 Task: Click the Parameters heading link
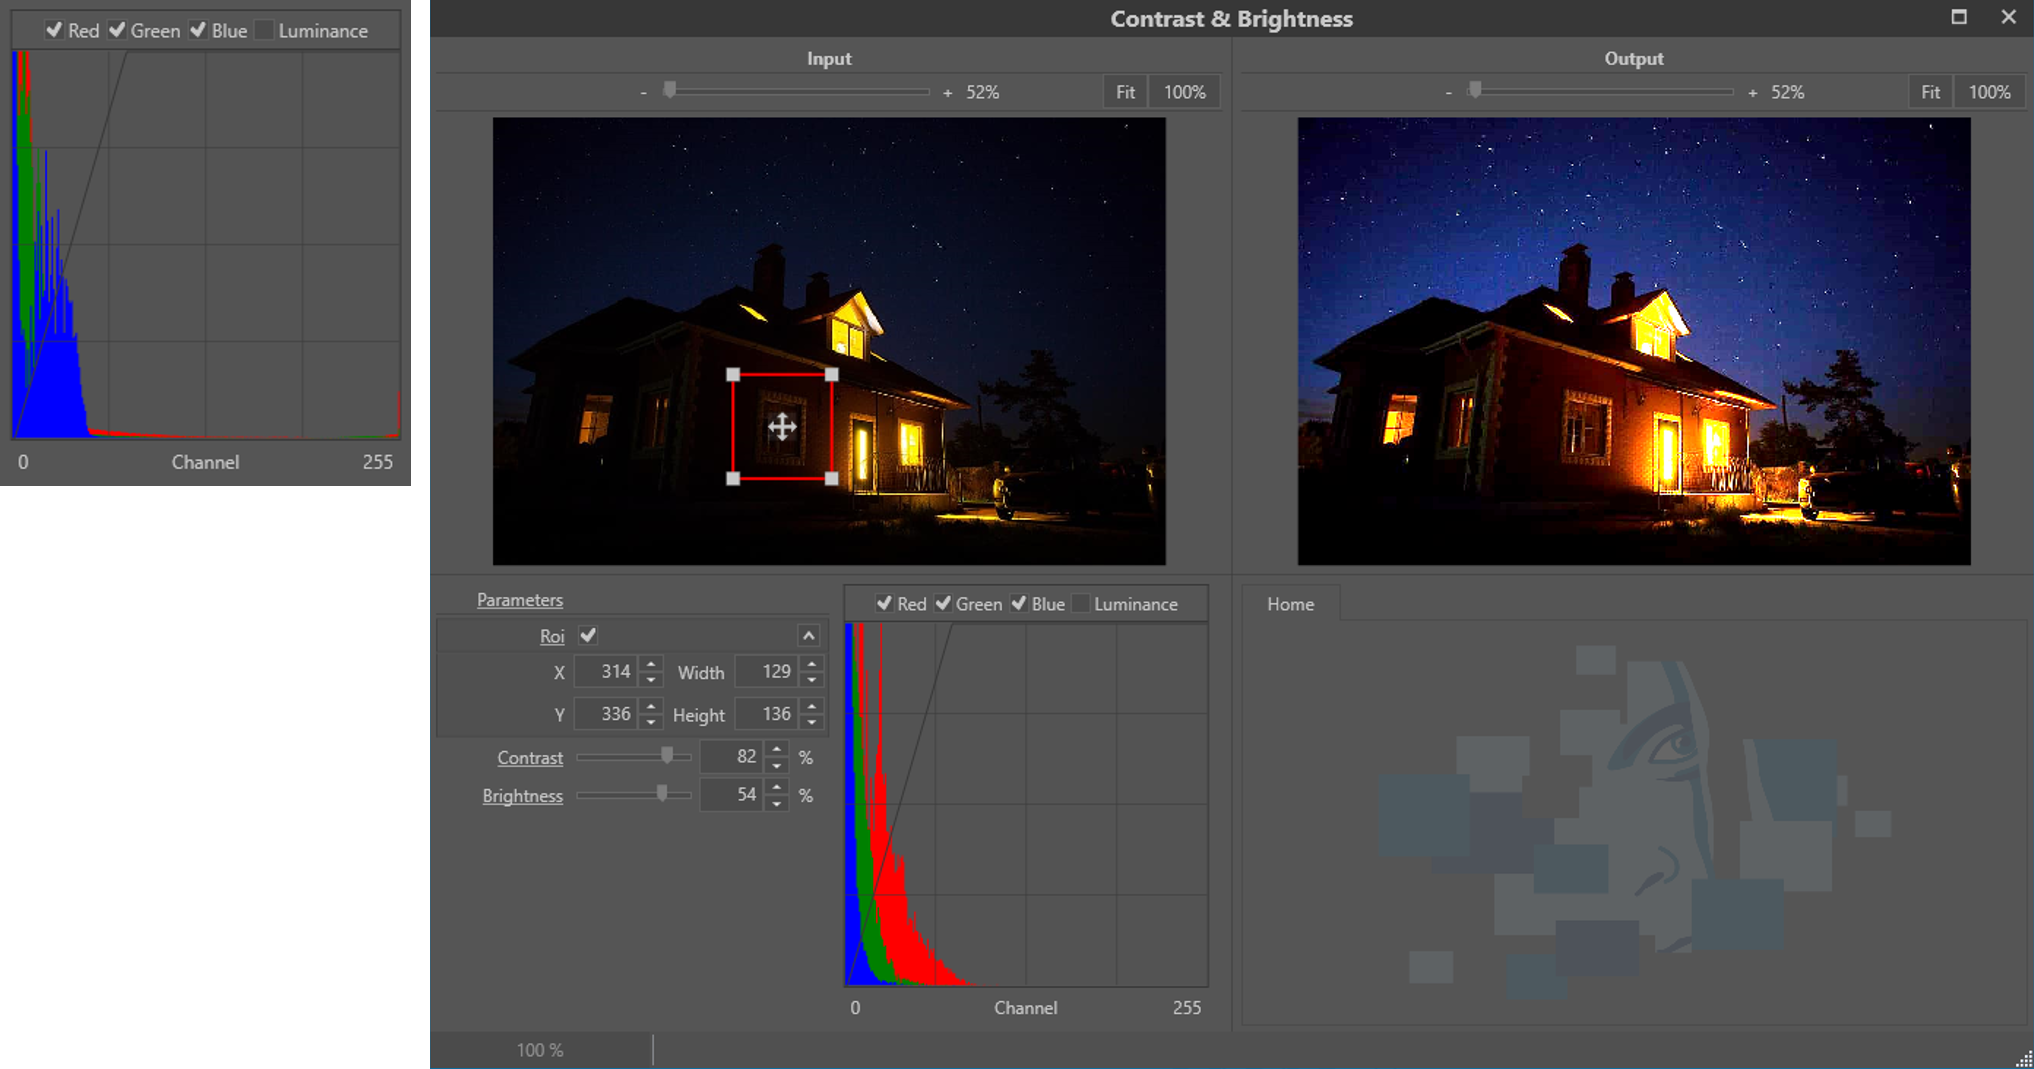519,600
